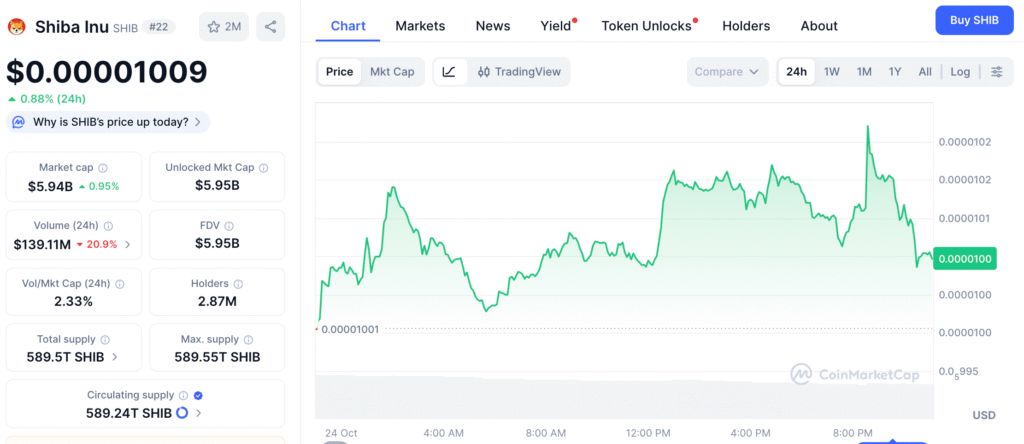The image size is (1024, 444).
Task: Click the price spike on the chart
Action: (867, 128)
